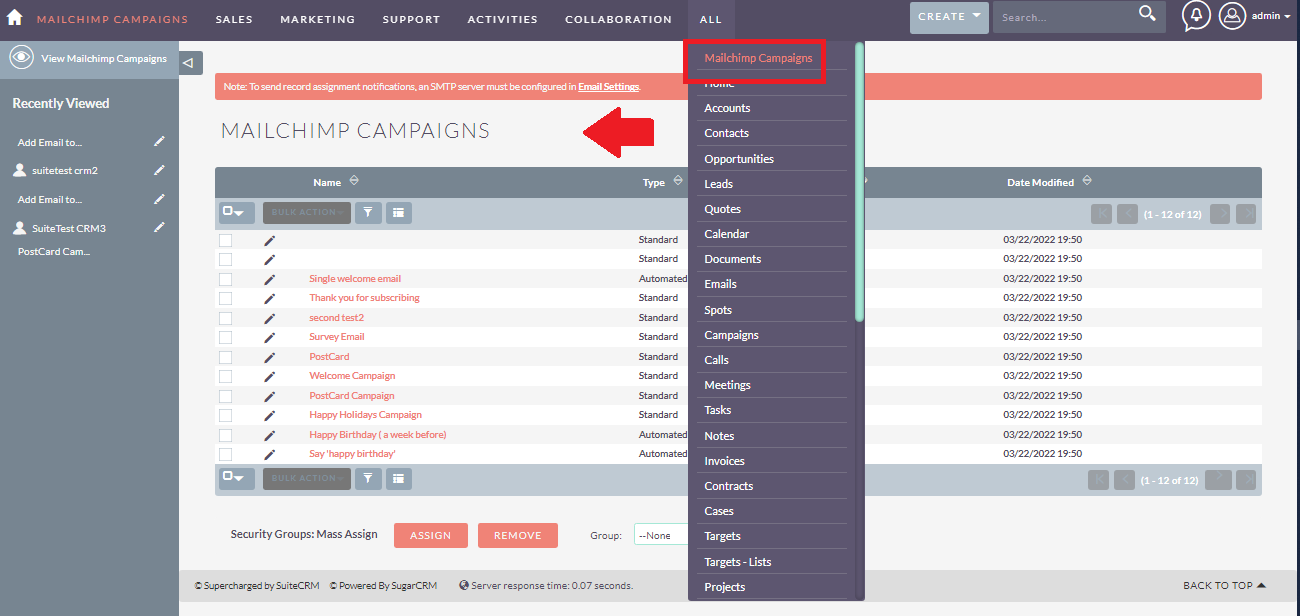
Task: Tick checkbox for Thank you for subscribing
Action: (225, 298)
